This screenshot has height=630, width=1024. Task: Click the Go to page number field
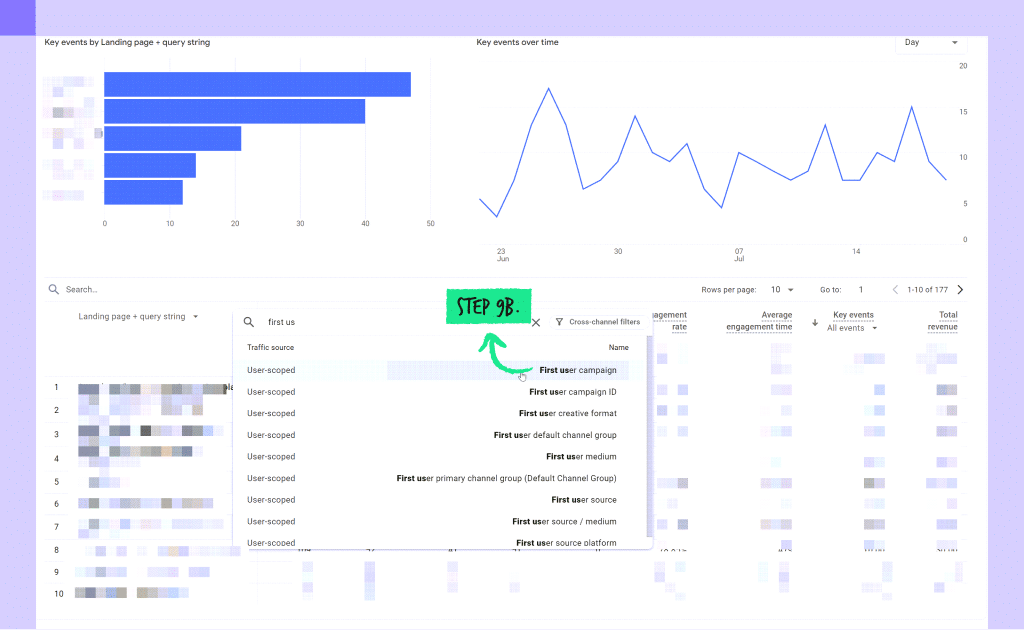click(861, 289)
